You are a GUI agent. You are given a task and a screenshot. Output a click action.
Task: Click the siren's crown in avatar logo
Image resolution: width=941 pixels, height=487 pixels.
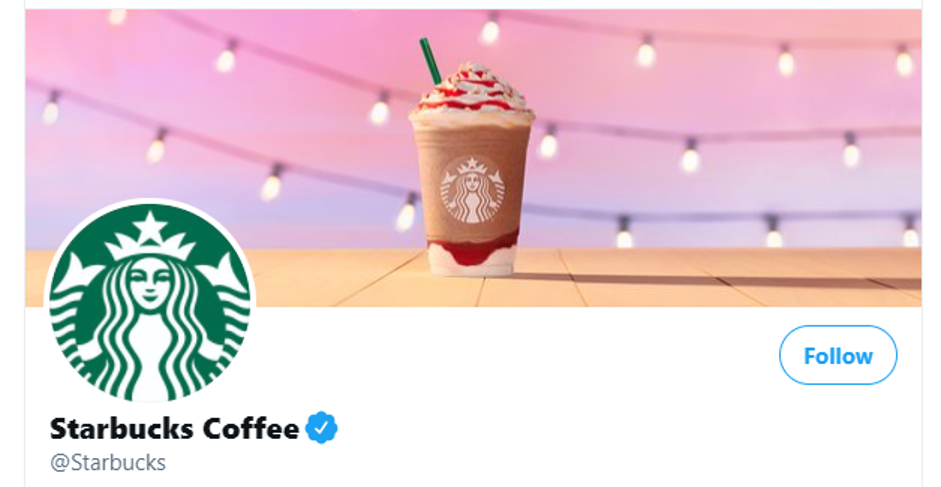150,238
